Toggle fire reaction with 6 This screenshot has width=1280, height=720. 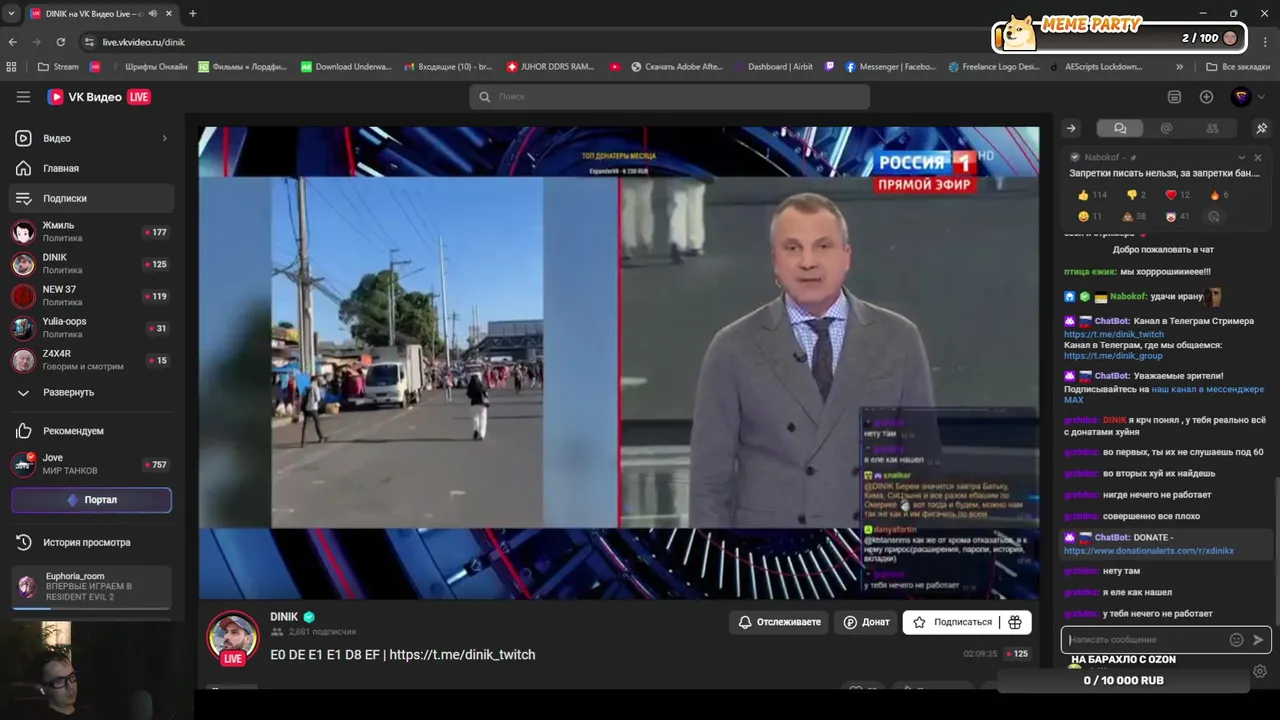point(1219,195)
